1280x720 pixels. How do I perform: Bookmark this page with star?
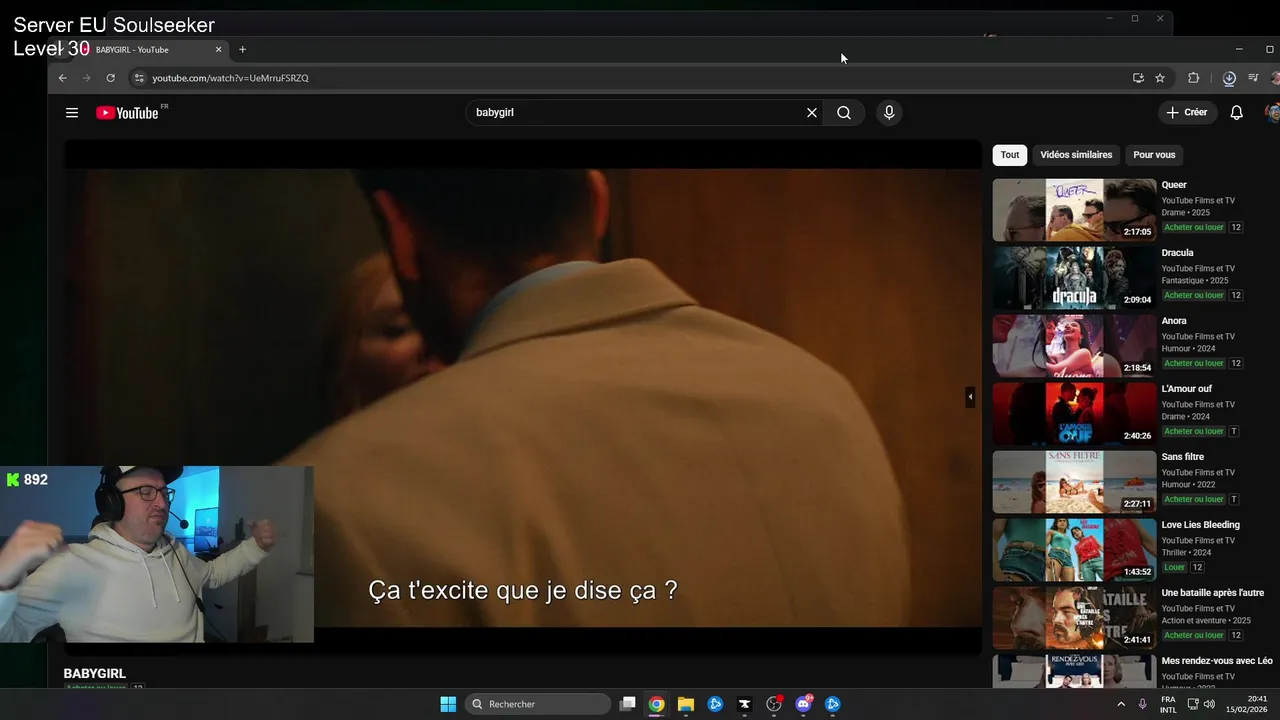coord(1160,78)
